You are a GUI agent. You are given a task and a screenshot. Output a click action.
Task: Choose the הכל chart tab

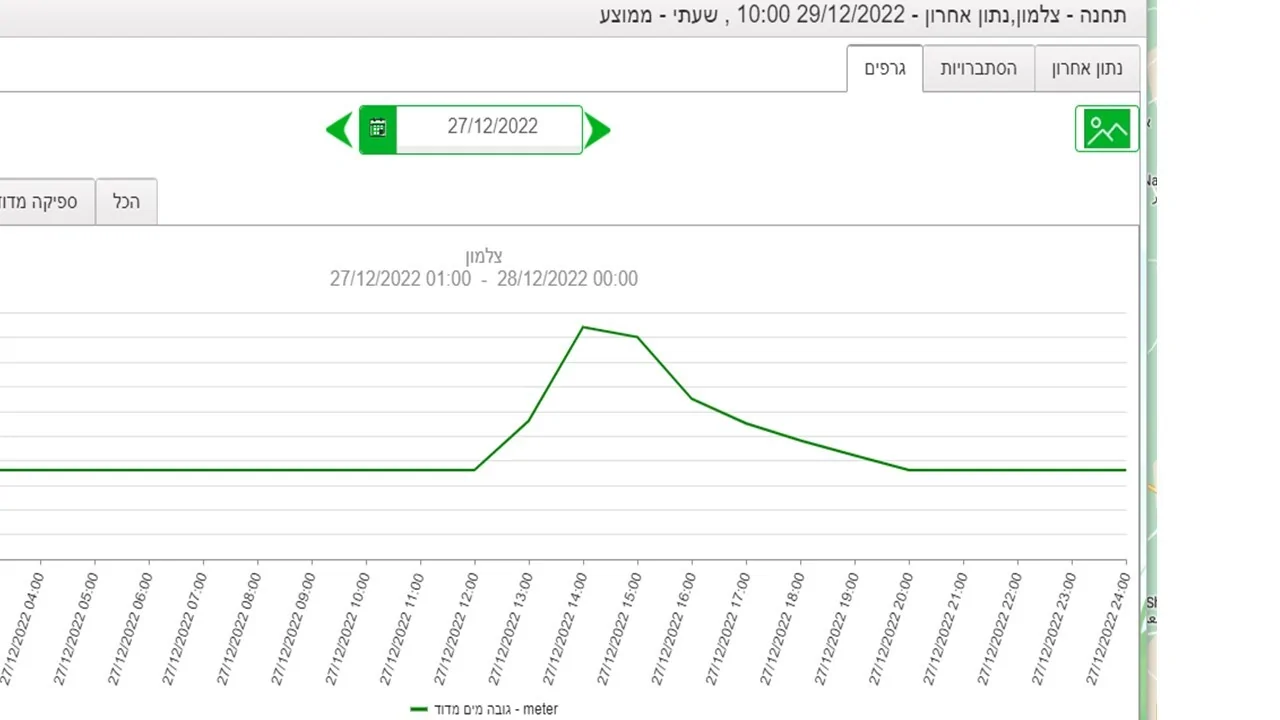[x=126, y=202]
